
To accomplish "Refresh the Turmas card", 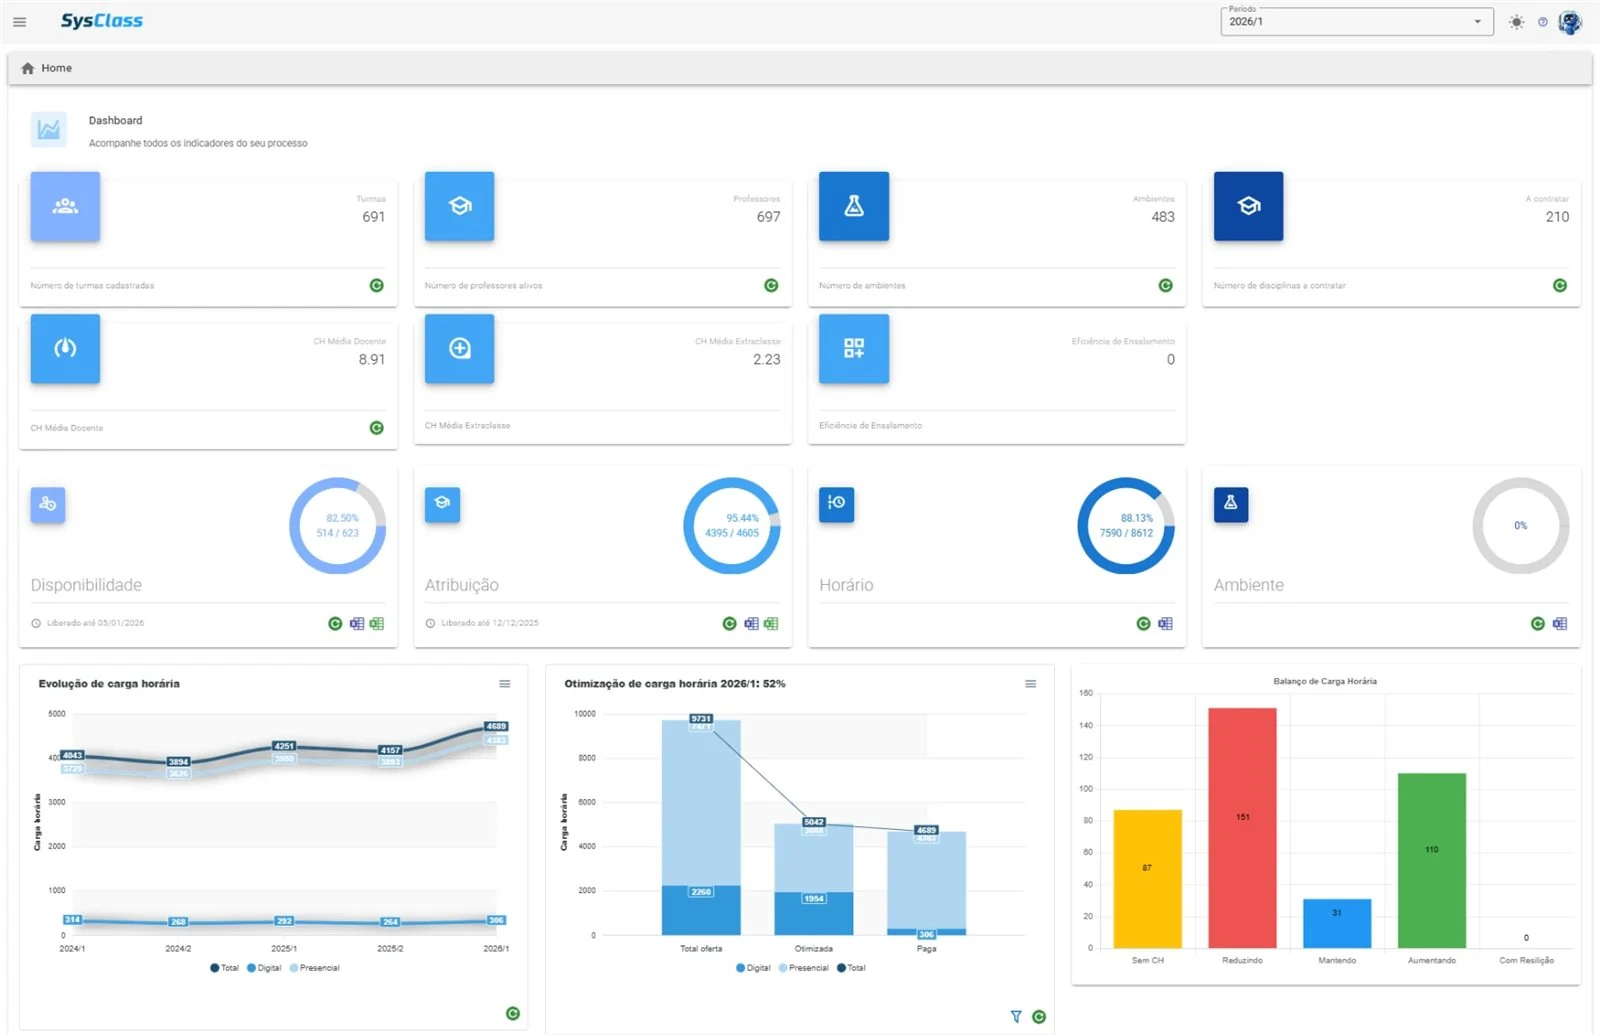I will pyautogui.click(x=377, y=285).
